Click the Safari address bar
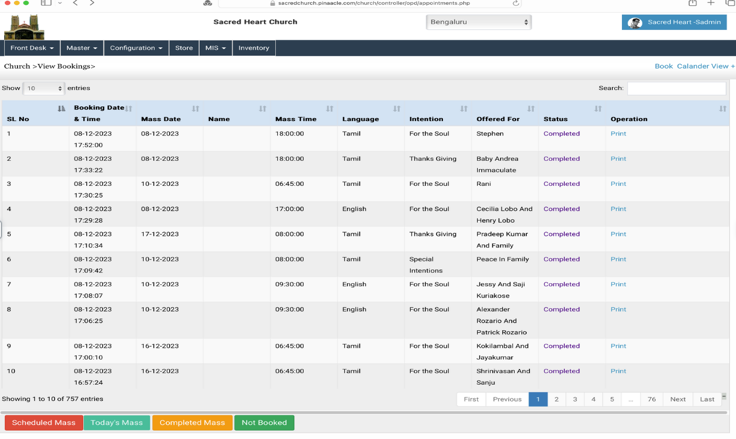 click(x=370, y=3)
